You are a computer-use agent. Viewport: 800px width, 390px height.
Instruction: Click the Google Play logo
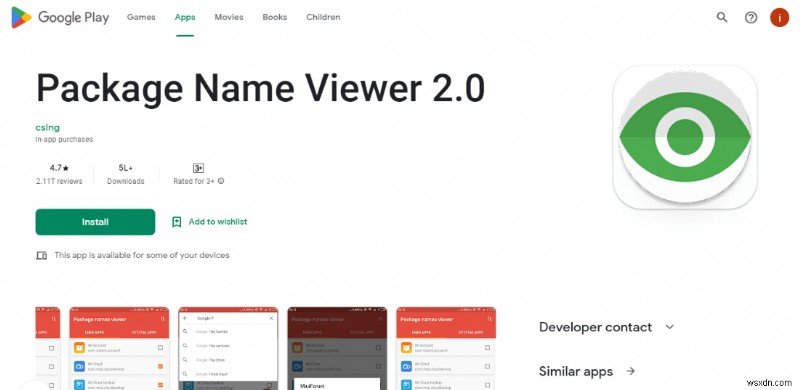60,17
